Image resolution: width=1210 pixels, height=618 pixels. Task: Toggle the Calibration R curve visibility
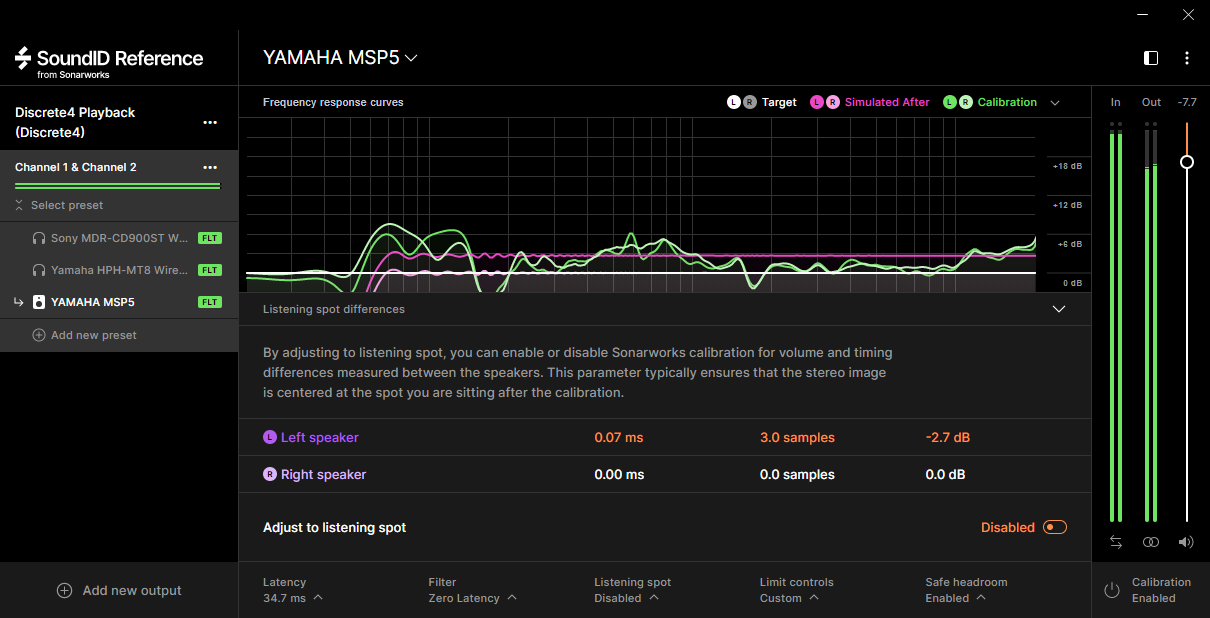click(x=965, y=102)
